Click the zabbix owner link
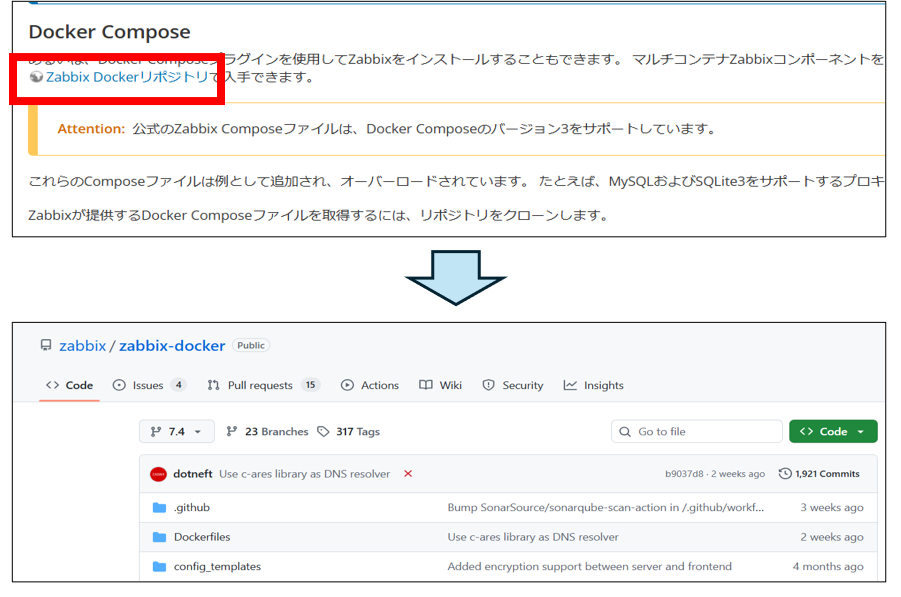The height and width of the screenshot is (597, 901). pyautogui.click(x=82, y=345)
